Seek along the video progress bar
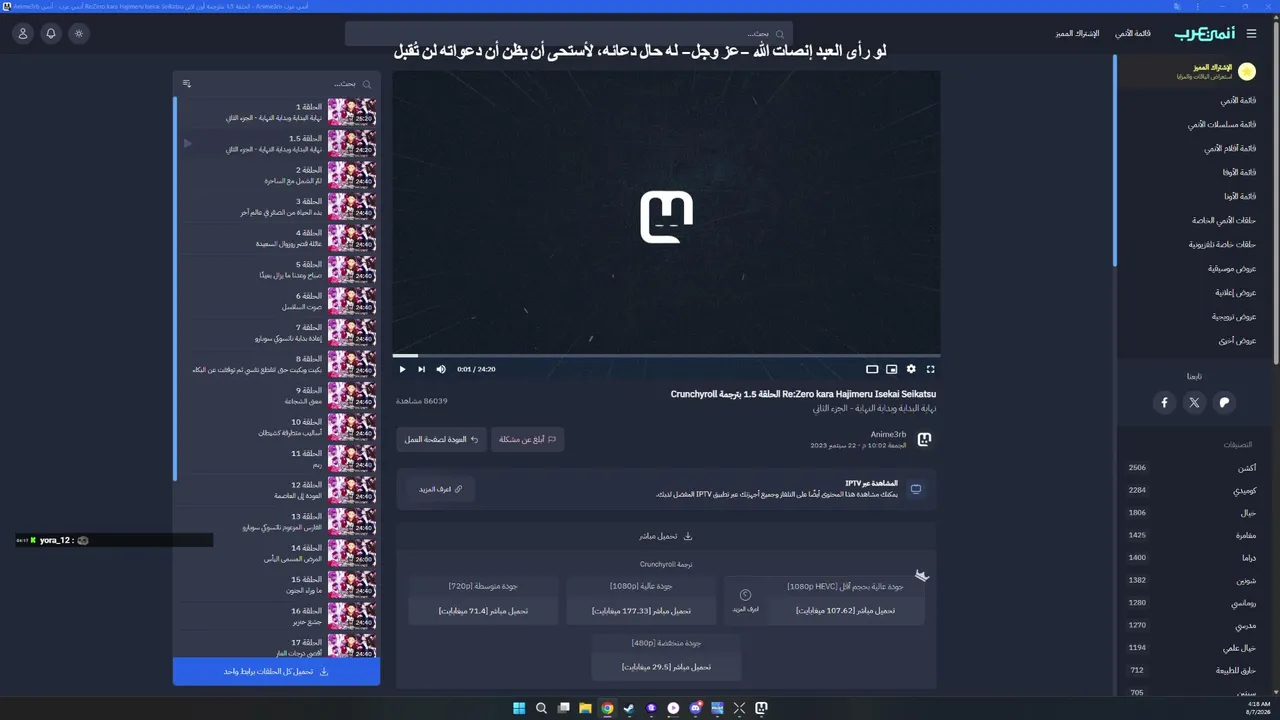Viewport: 1280px width, 720px height. [666, 355]
